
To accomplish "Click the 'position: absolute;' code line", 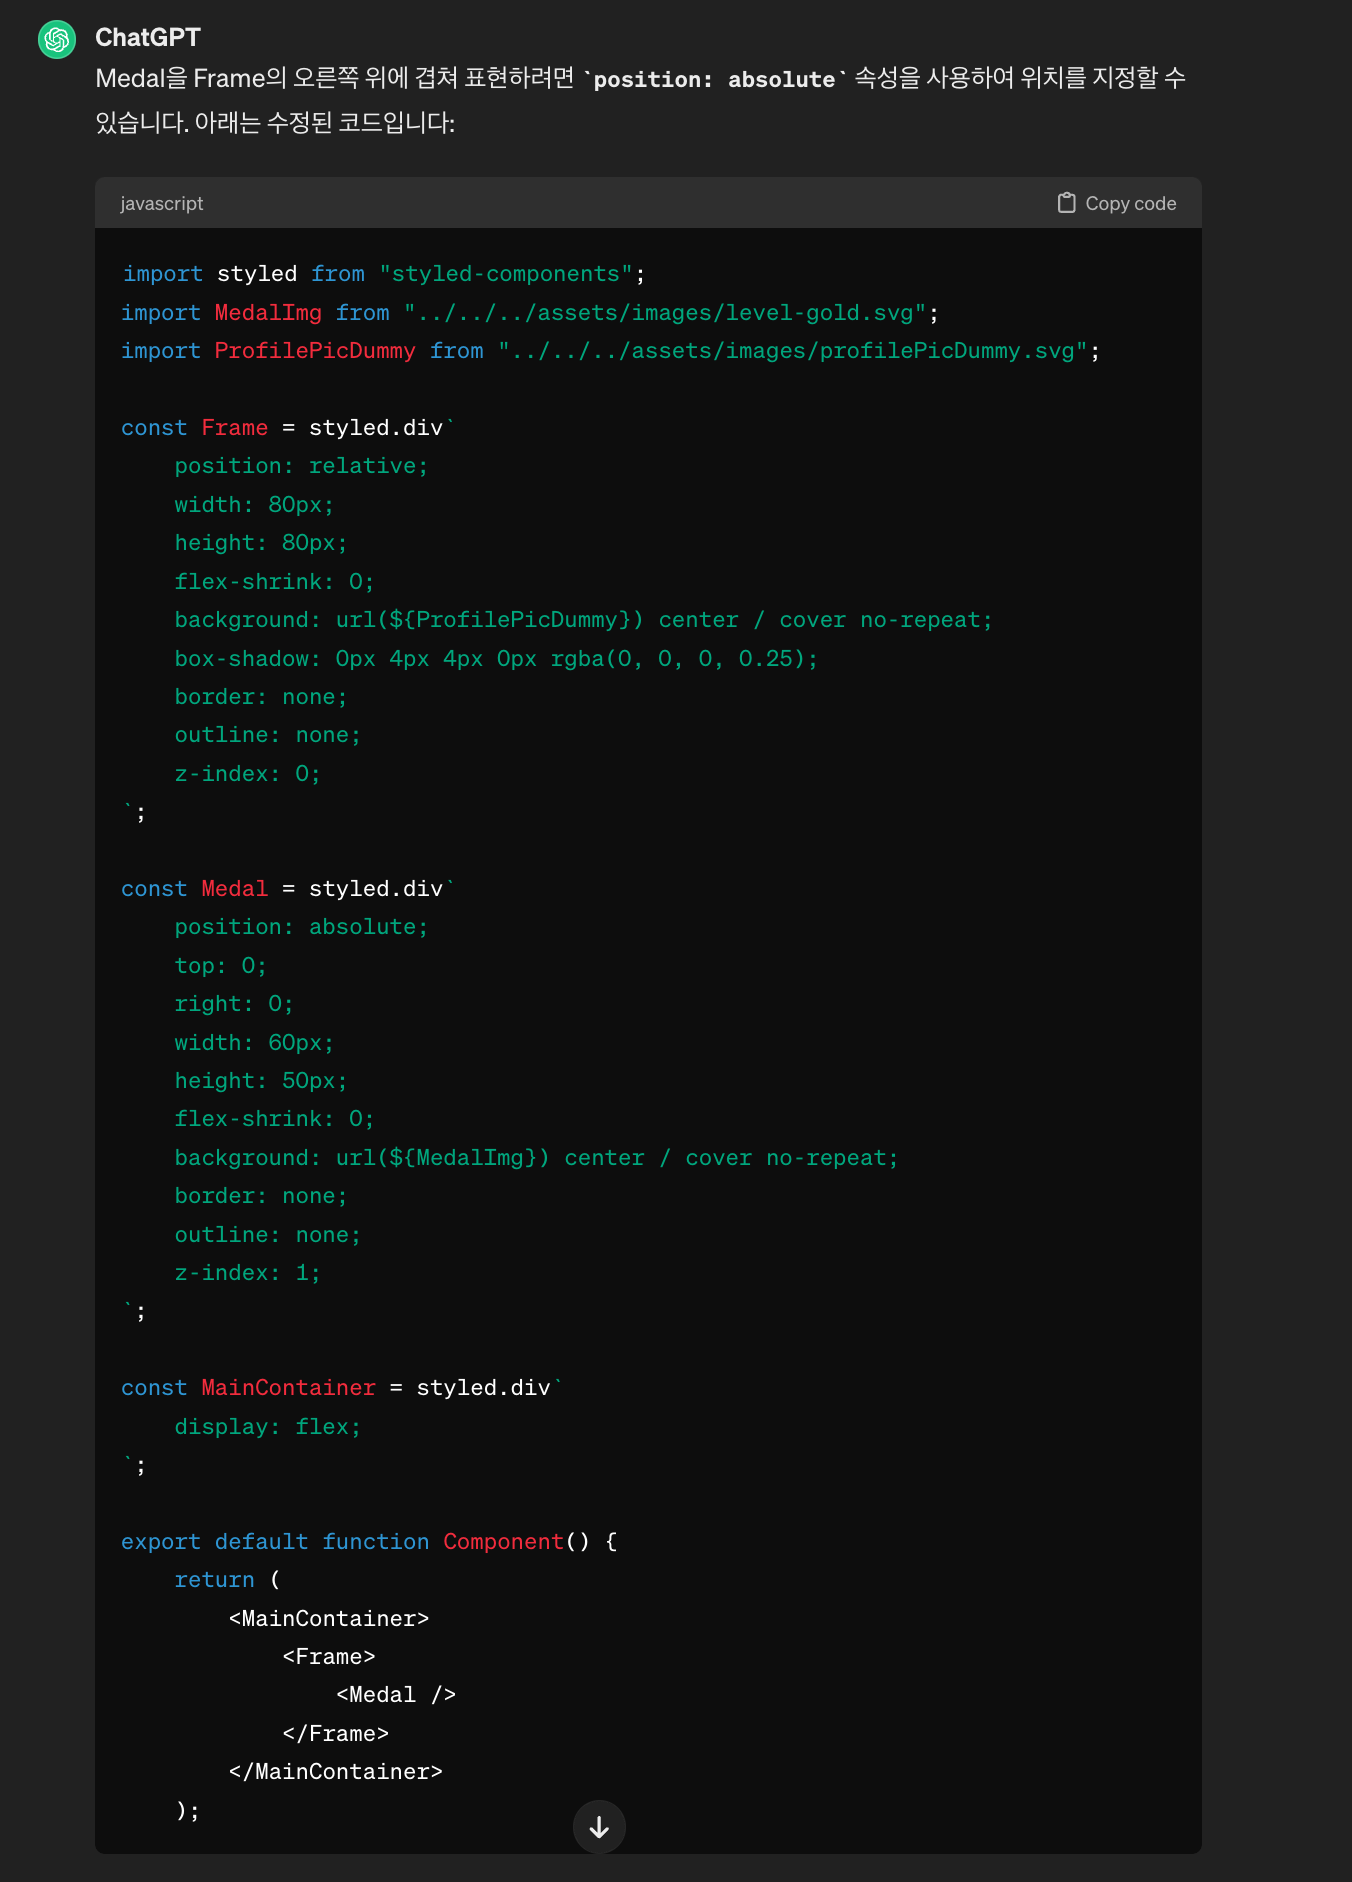I will pyautogui.click(x=301, y=927).
